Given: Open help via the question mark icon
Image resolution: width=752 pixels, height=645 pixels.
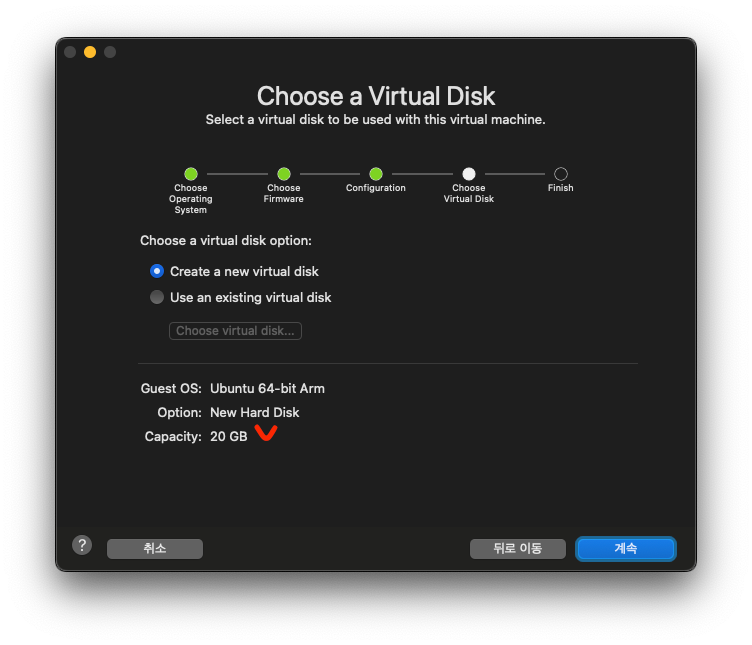Looking at the screenshot, I should [82, 545].
